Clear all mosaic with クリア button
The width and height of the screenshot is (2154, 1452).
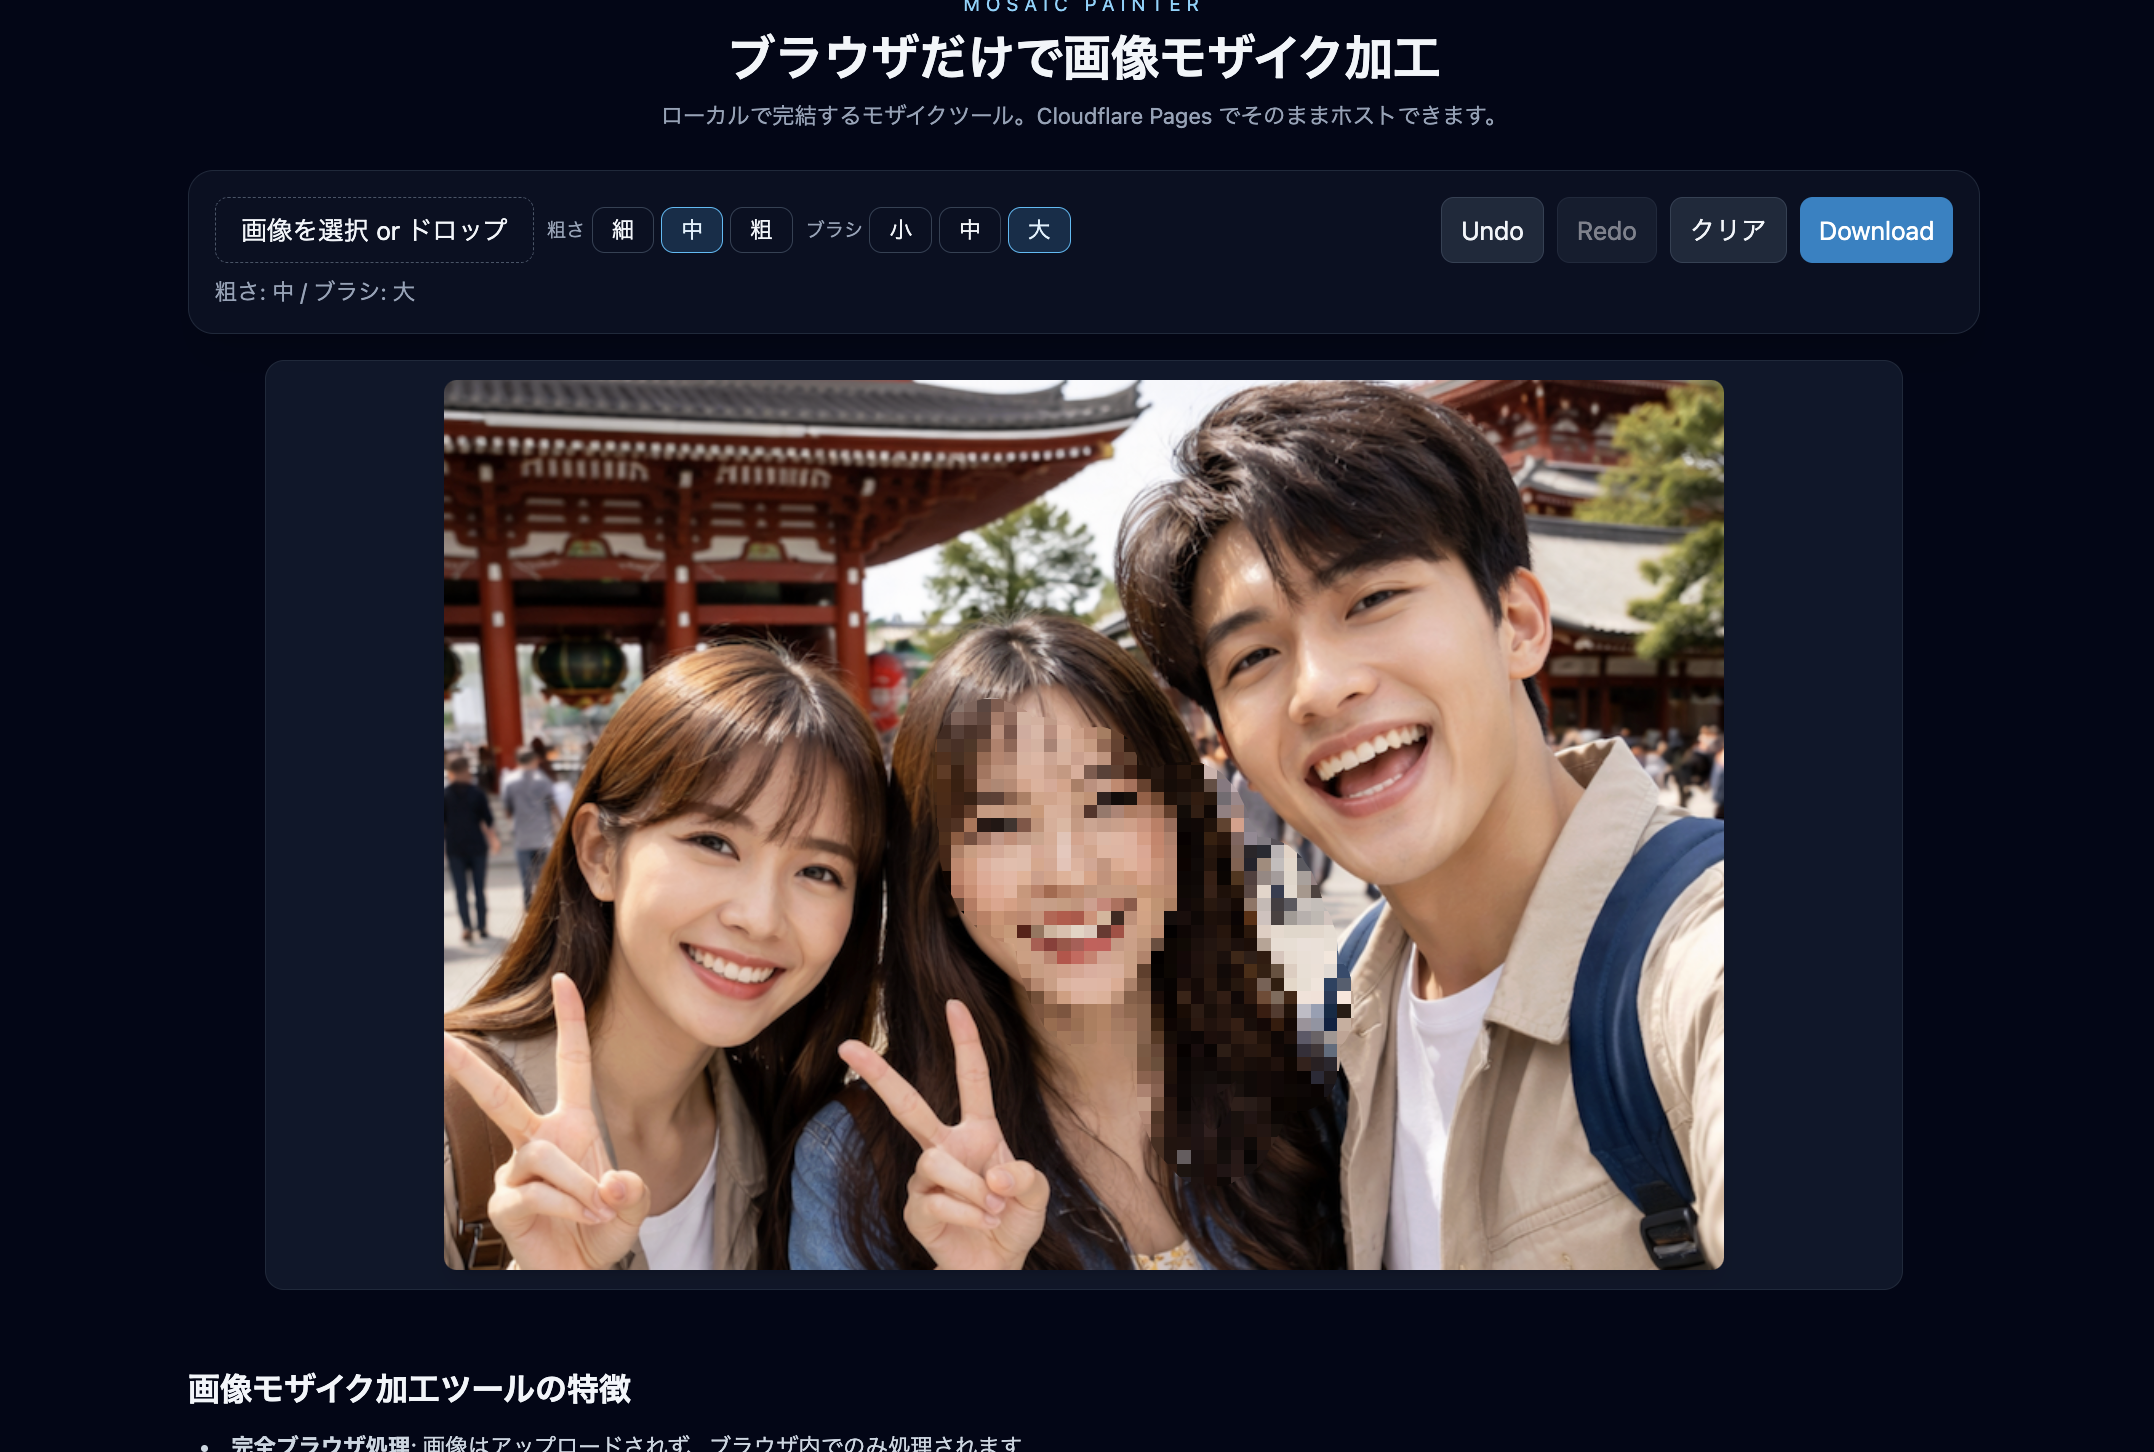pyautogui.click(x=1727, y=230)
